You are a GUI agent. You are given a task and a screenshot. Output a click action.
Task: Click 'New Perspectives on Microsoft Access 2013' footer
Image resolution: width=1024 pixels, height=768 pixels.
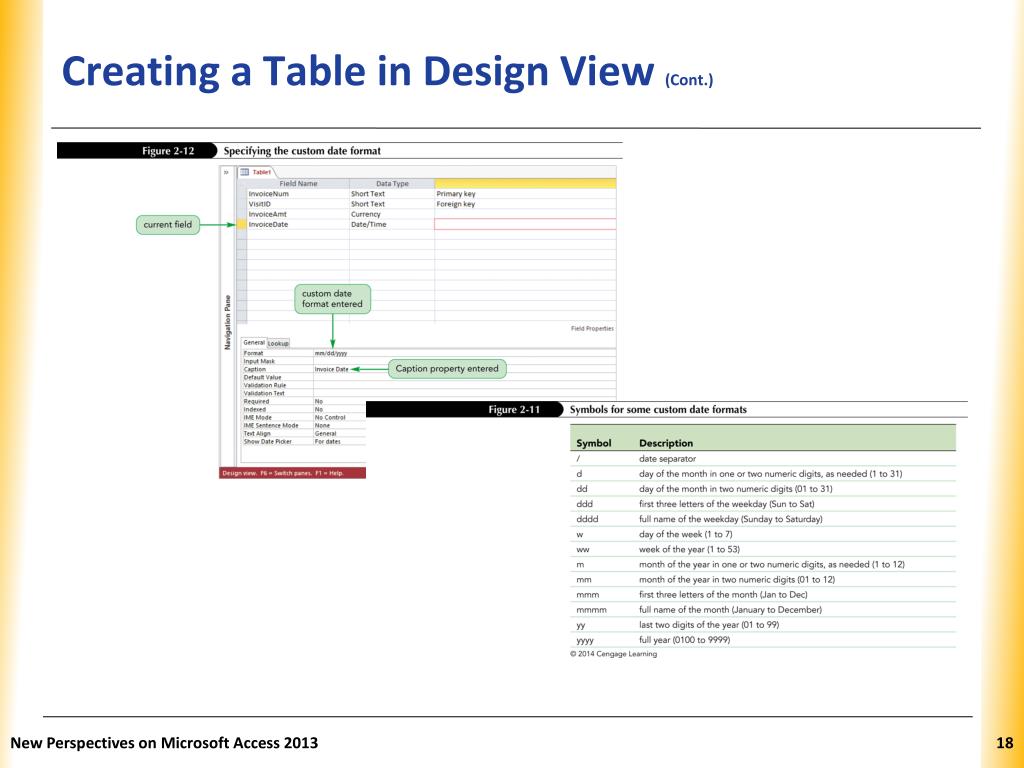click(x=164, y=743)
